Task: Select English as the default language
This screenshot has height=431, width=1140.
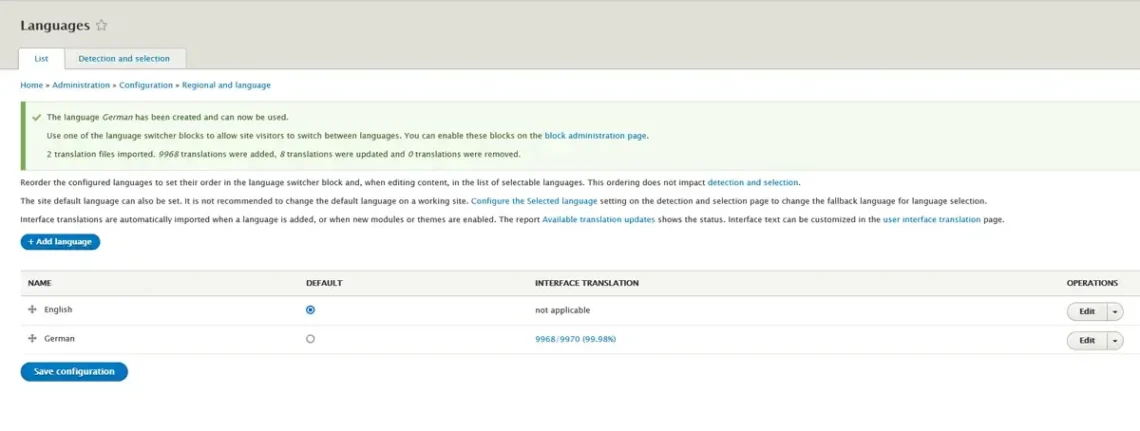Action: (x=310, y=310)
